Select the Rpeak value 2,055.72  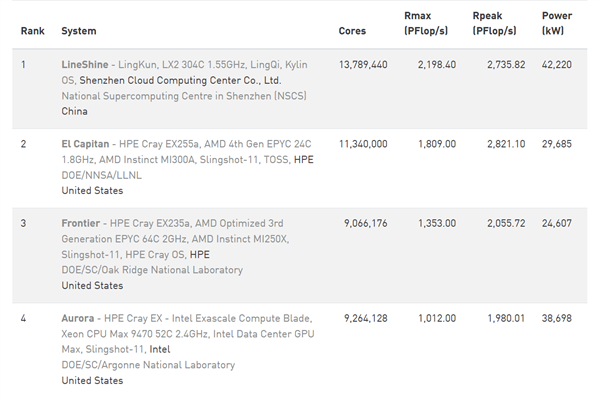(x=506, y=223)
